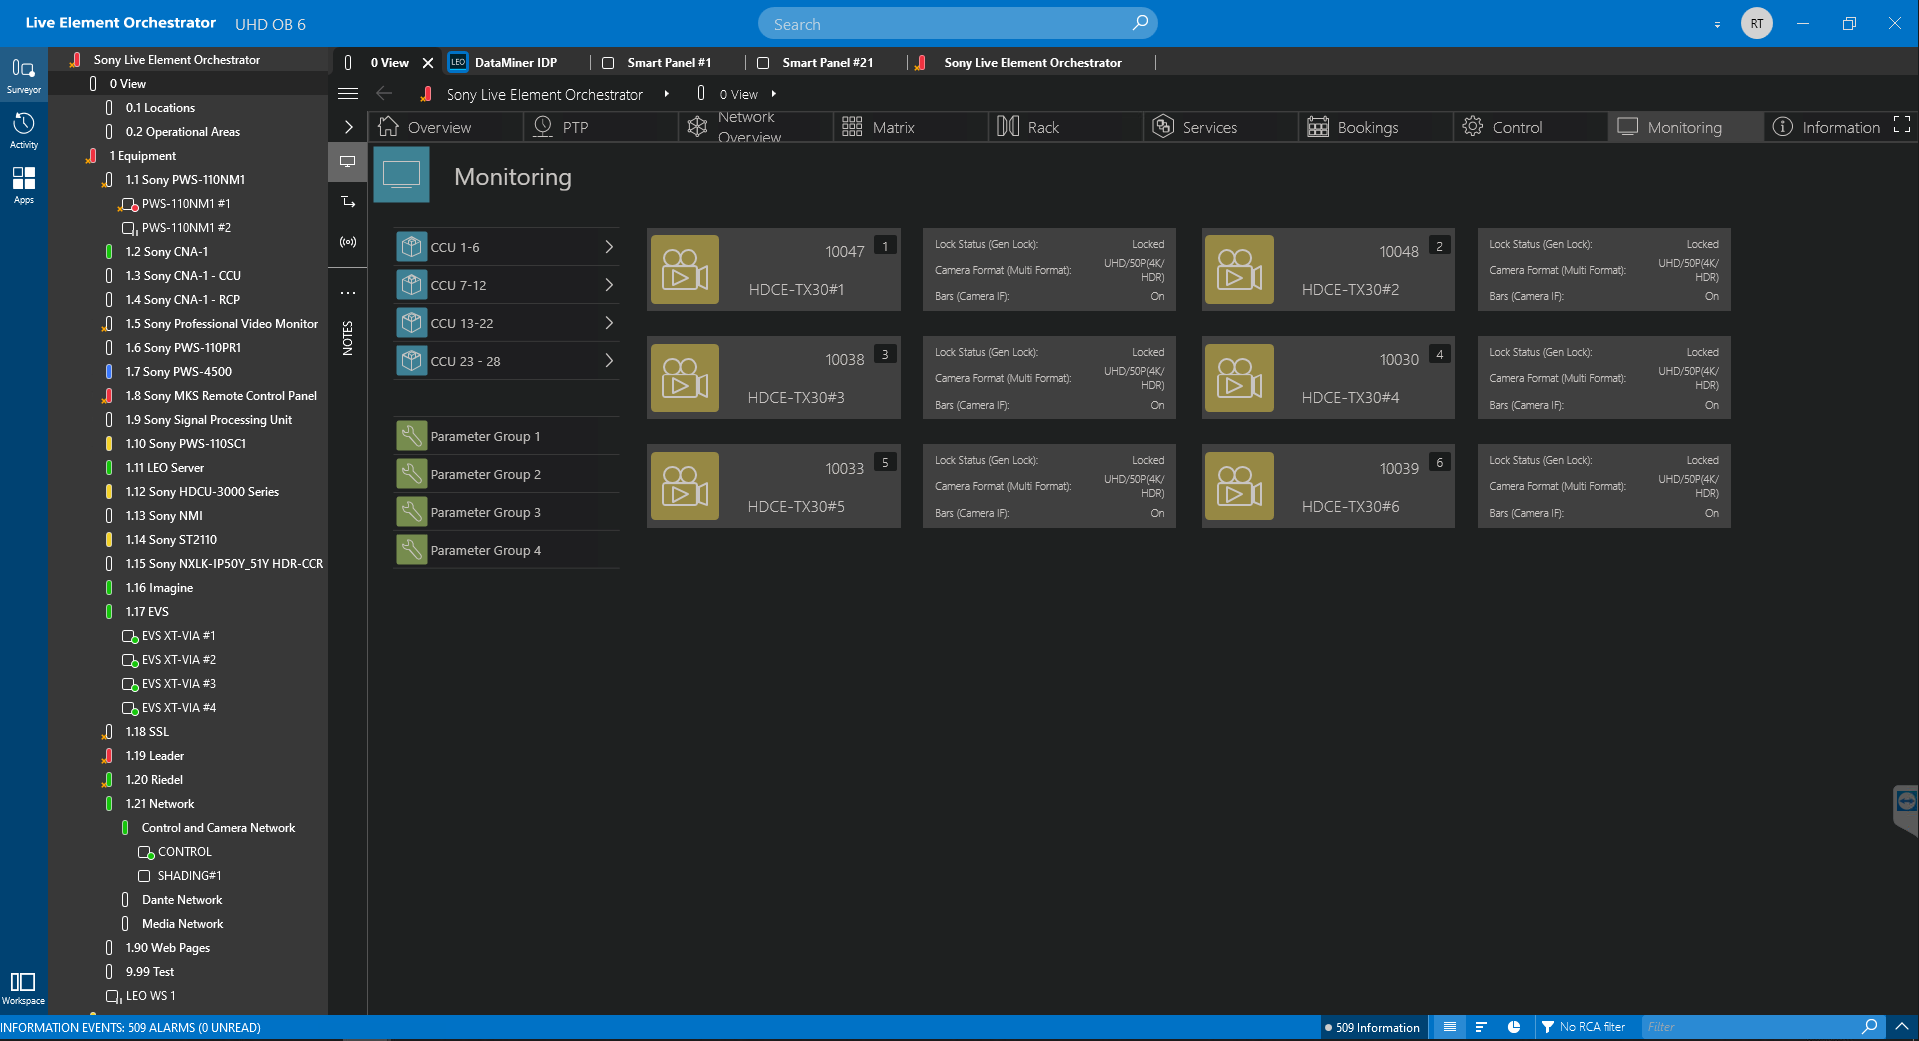
Task: Click the camera icon for HDCE-TX30#3
Action: [685, 378]
